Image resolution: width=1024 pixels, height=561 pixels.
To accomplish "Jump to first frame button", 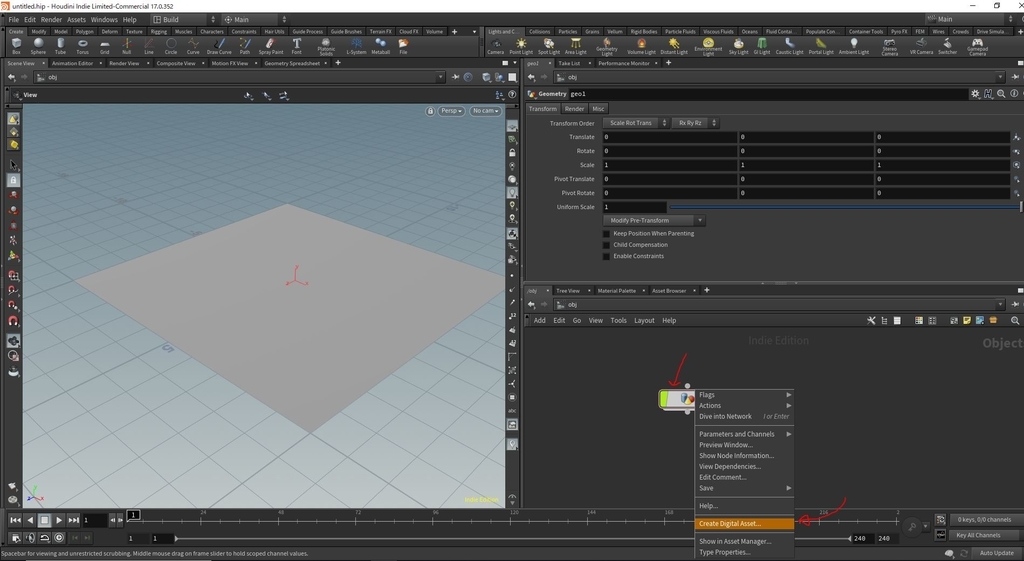I will click(x=15, y=521).
